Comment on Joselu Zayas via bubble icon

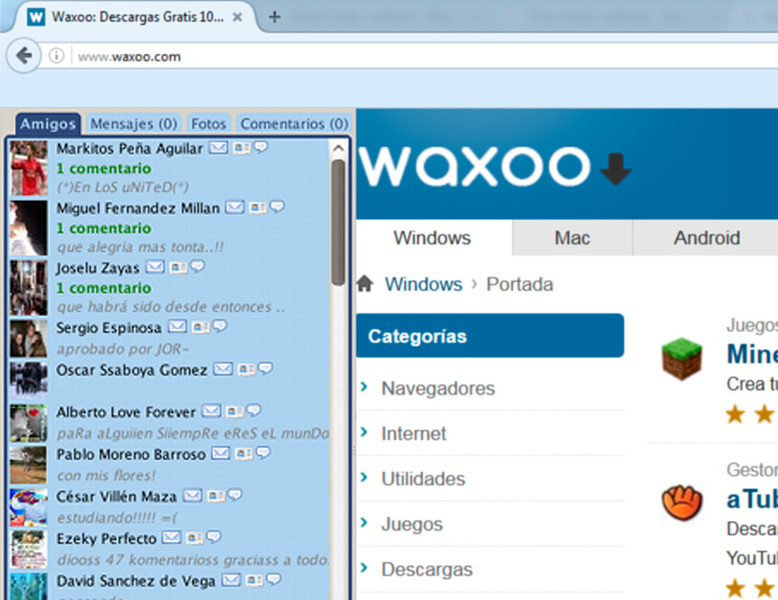197,267
